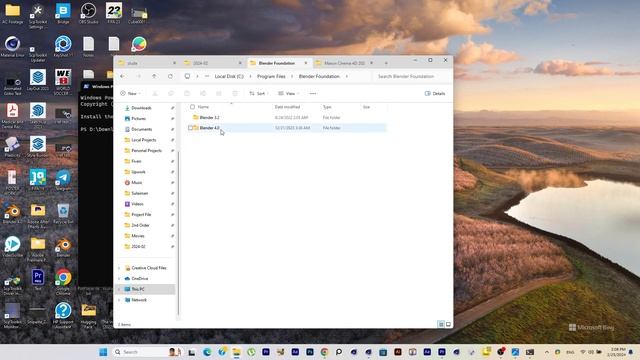Viewport: 640px width, 360px height.
Task: Open Project File folder in sidebar
Action: (141, 214)
